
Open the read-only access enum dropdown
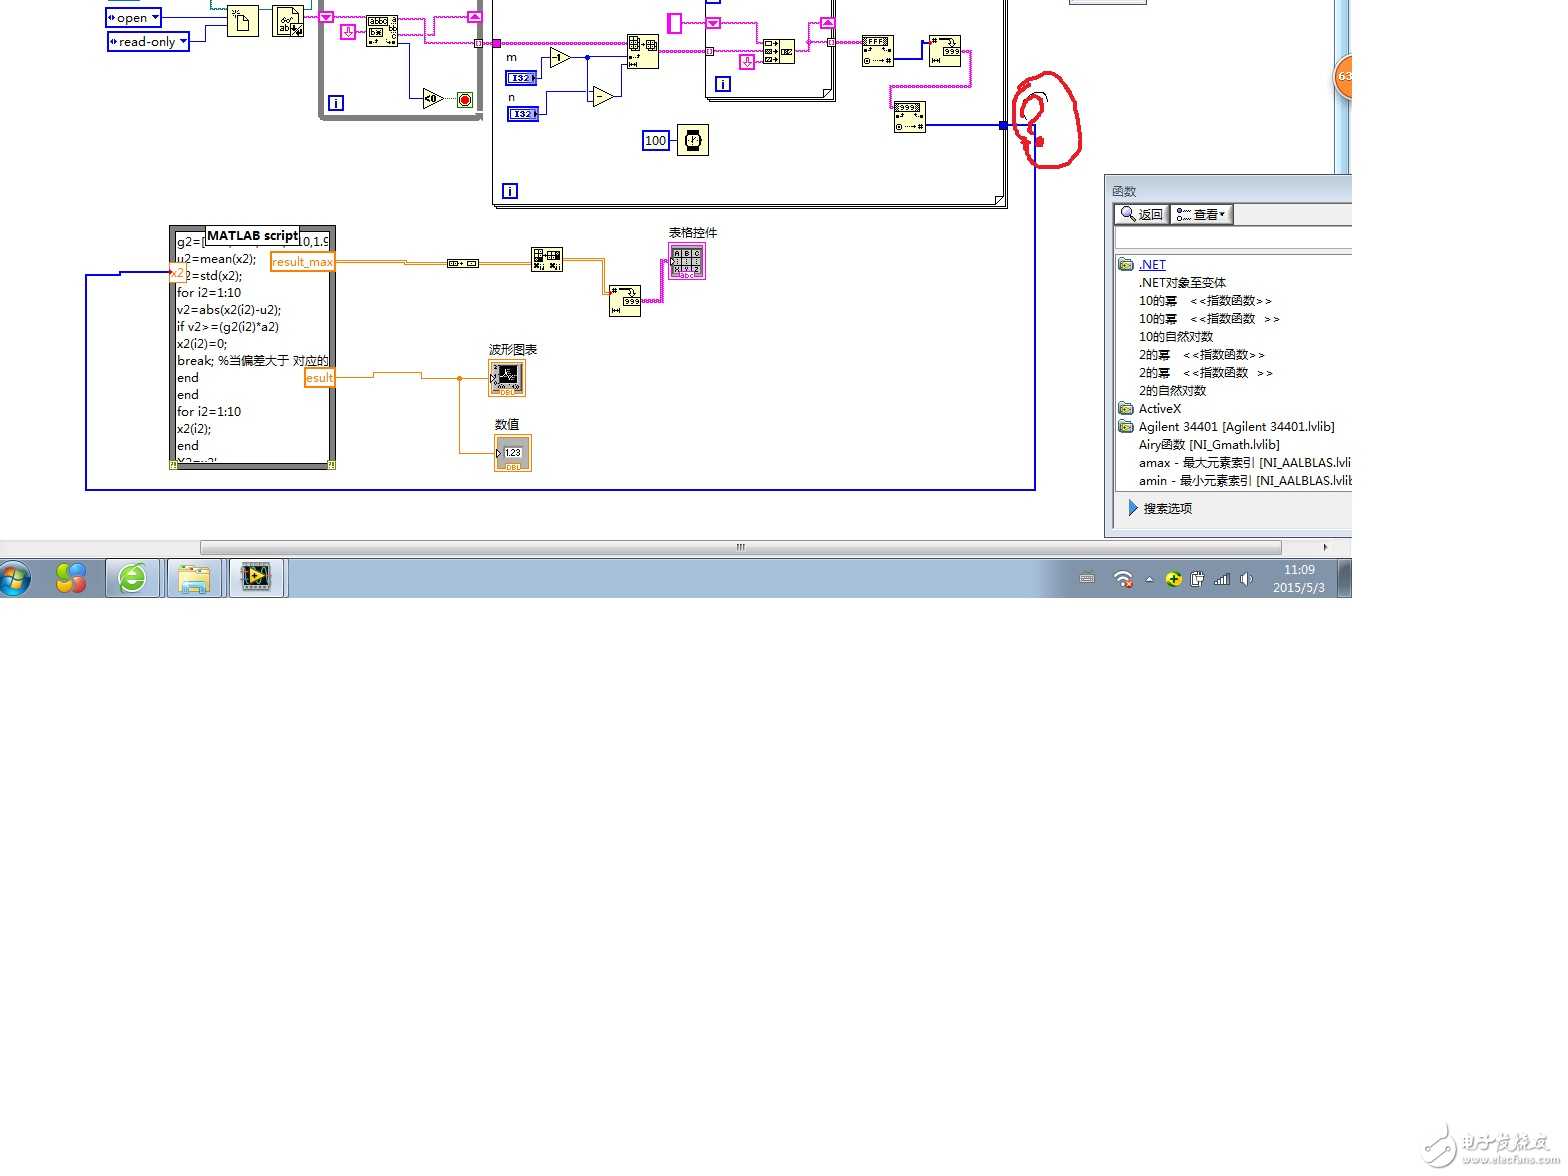pos(148,42)
